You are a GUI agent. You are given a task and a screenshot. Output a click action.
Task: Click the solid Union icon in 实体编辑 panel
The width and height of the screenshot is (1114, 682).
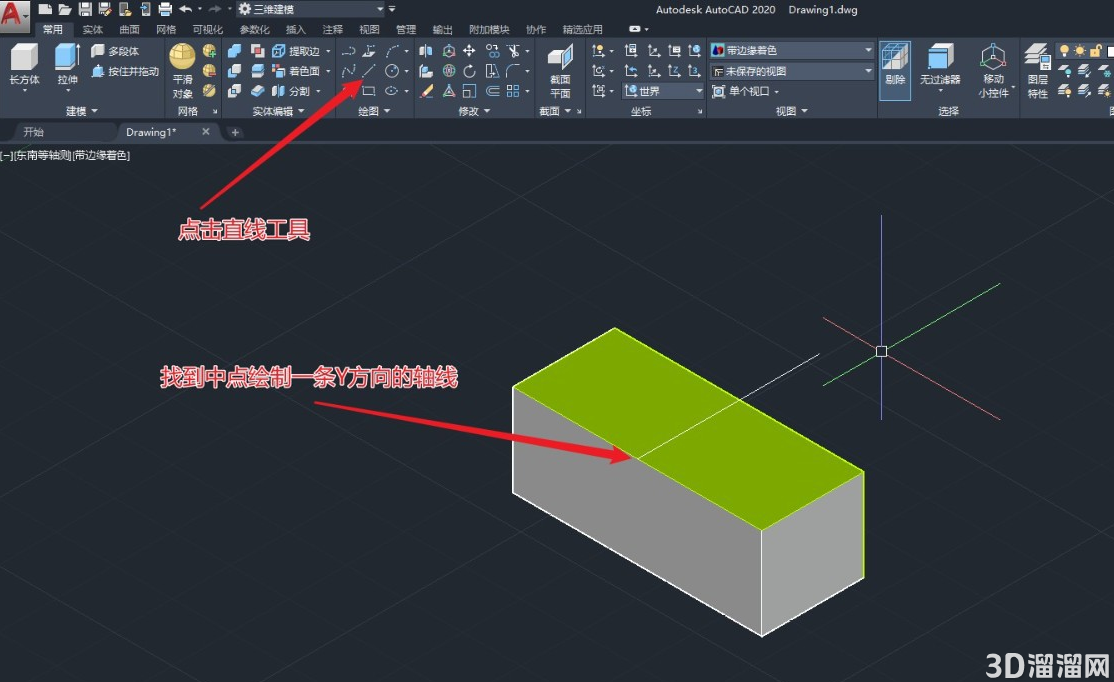coord(234,50)
